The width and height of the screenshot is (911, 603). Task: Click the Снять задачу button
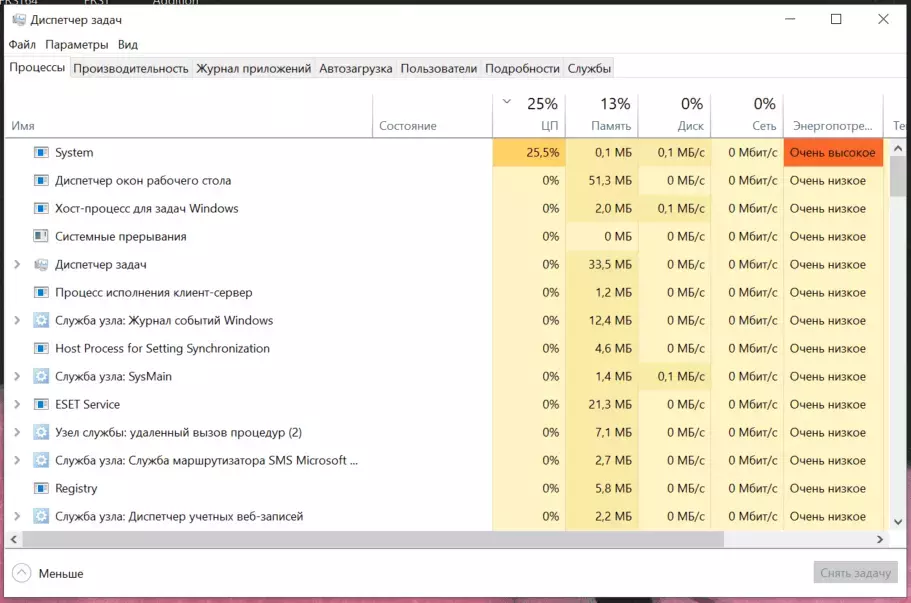pyautogui.click(x=855, y=573)
